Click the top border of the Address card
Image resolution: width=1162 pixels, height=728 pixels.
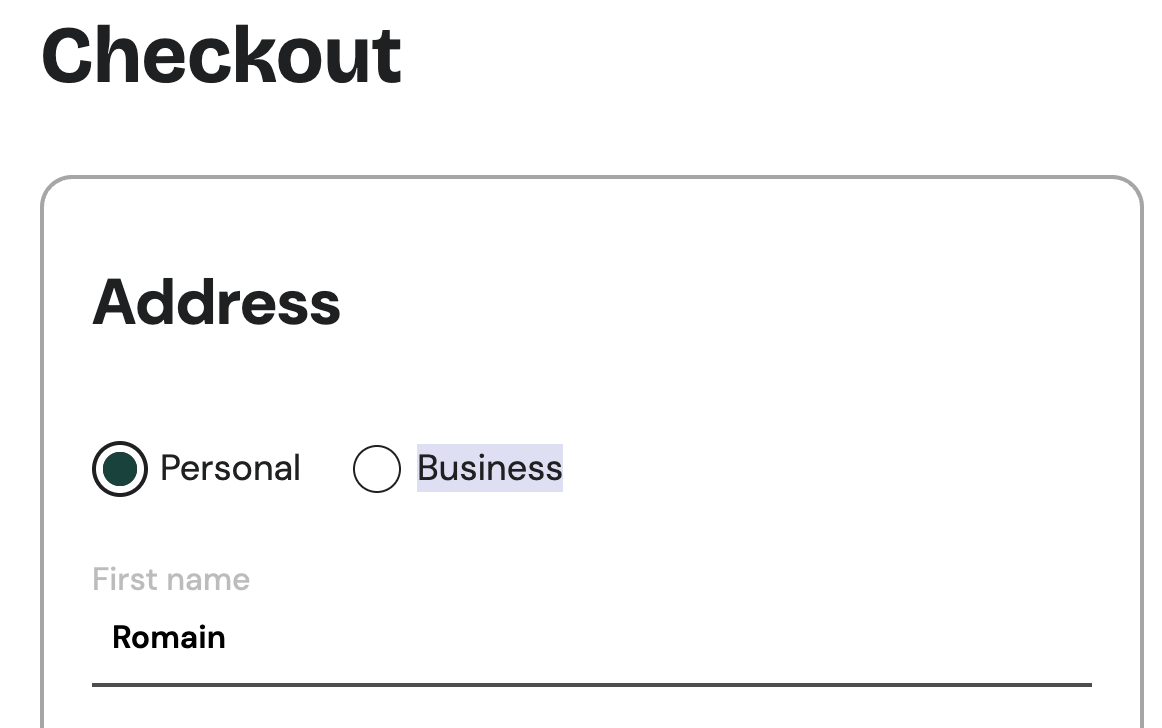tap(590, 178)
